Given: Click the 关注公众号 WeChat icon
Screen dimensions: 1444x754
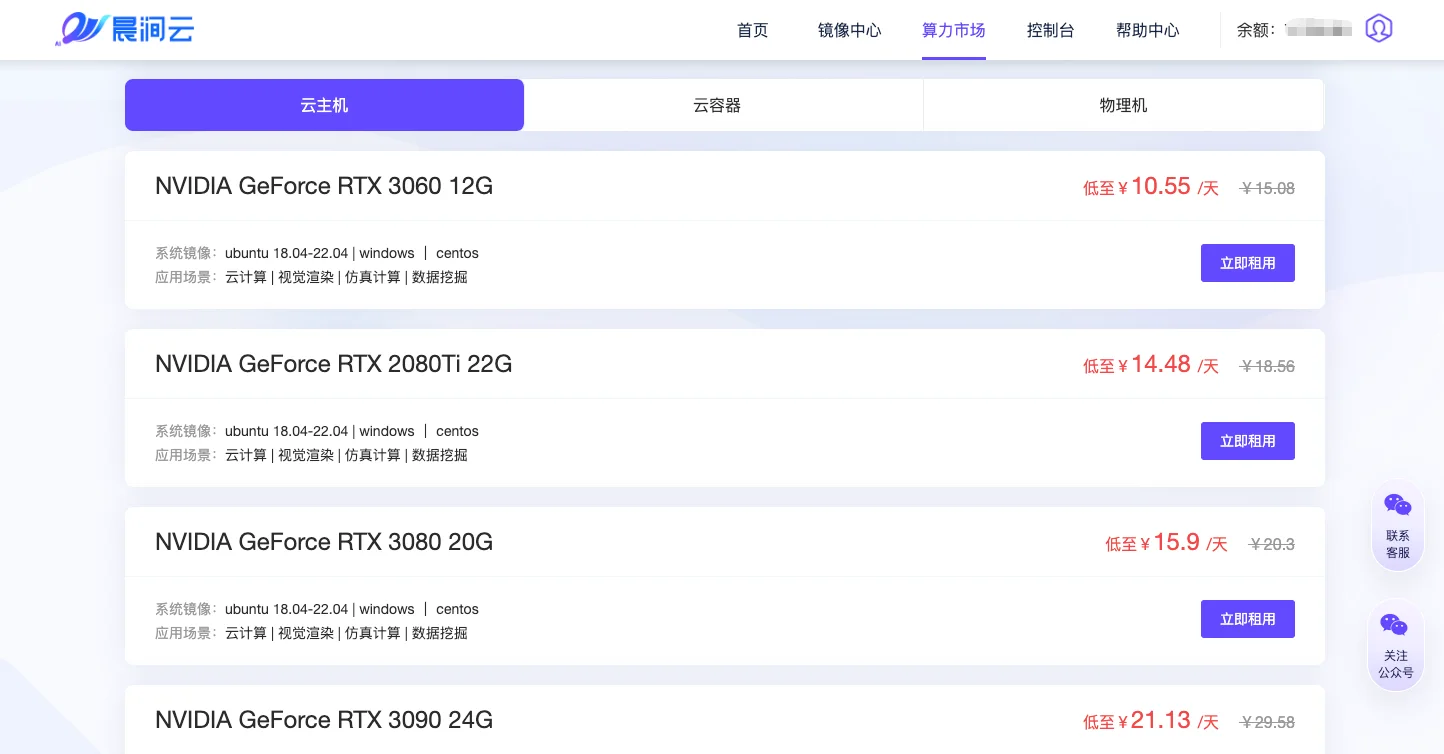Looking at the screenshot, I should (1394, 625).
